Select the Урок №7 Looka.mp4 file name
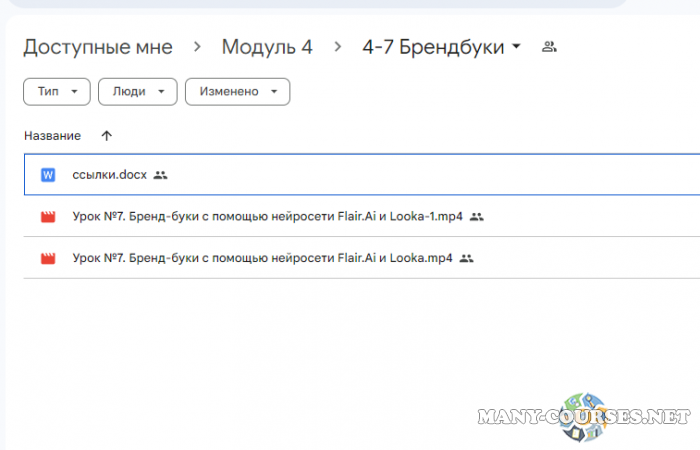700x450 pixels. click(262, 258)
